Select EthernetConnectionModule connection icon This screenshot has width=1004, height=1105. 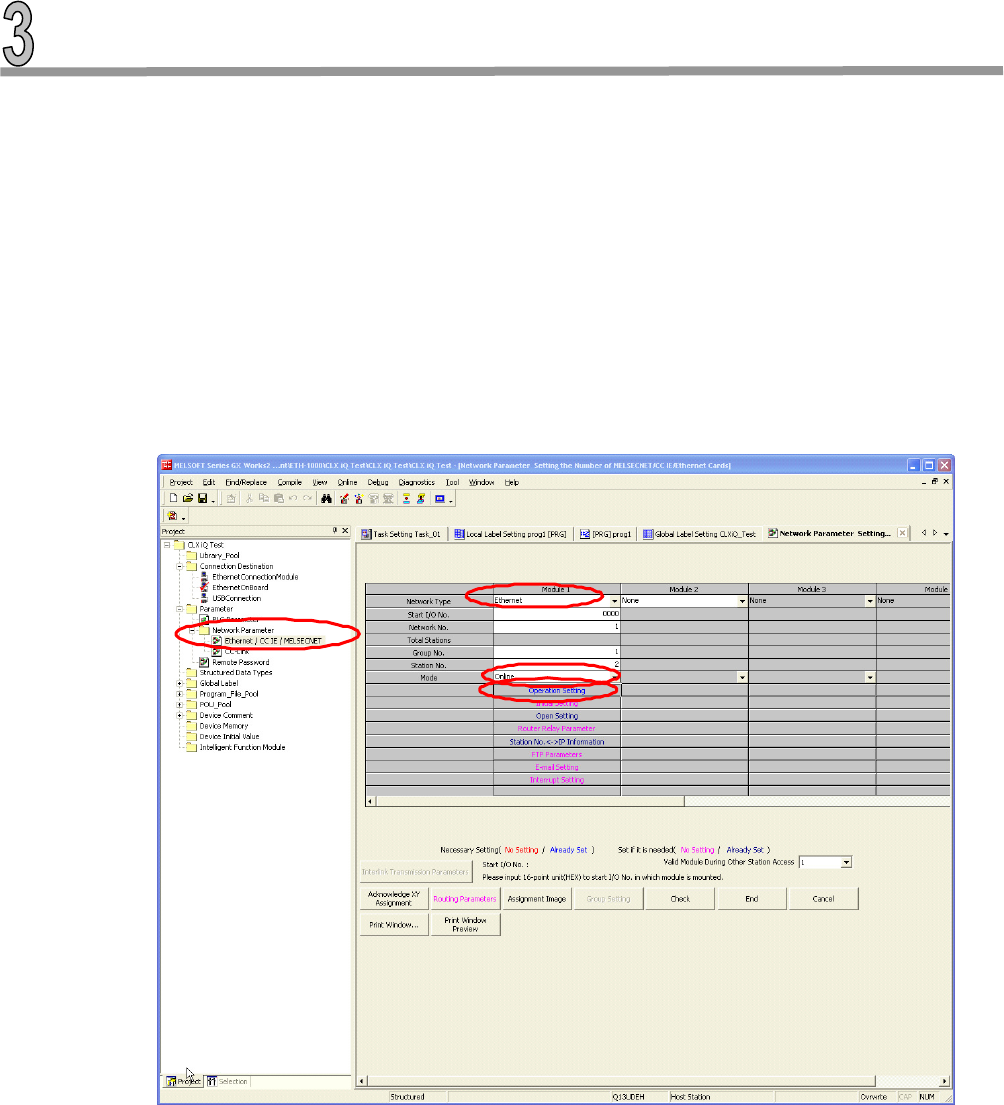tap(204, 576)
